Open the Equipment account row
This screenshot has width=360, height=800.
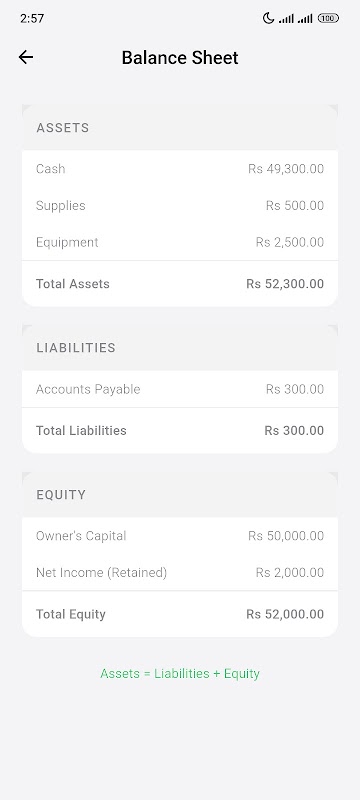point(180,242)
